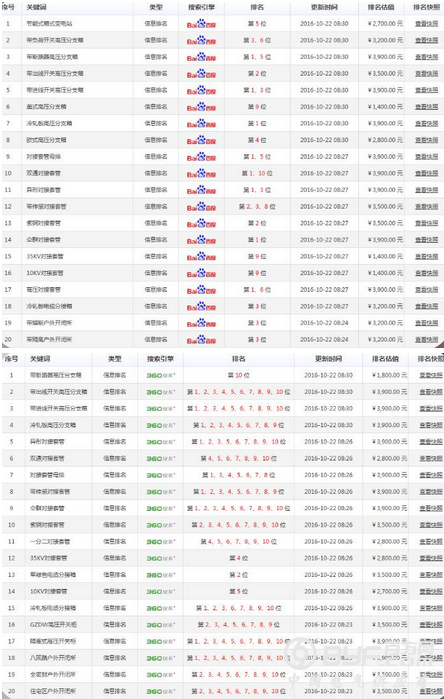The image size is (444, 699).
Task: Select ¥2,700.00 value in Baidu table row 1
Action: point(385,24)
